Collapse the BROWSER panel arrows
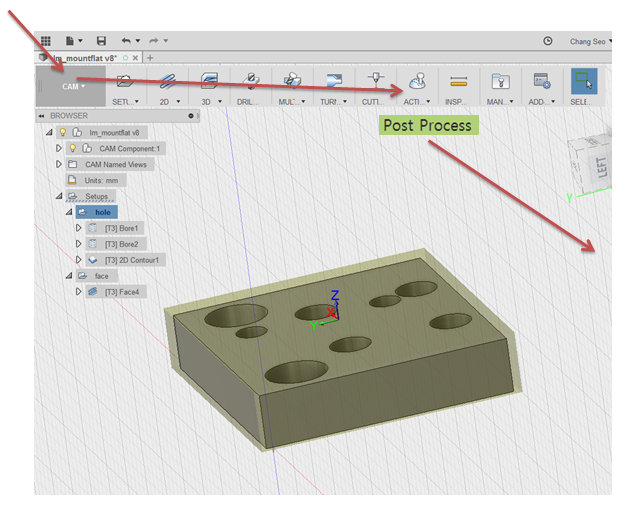The height and width of the screenshot is (516, 633). pyautogui.click(x=41, y=116)
